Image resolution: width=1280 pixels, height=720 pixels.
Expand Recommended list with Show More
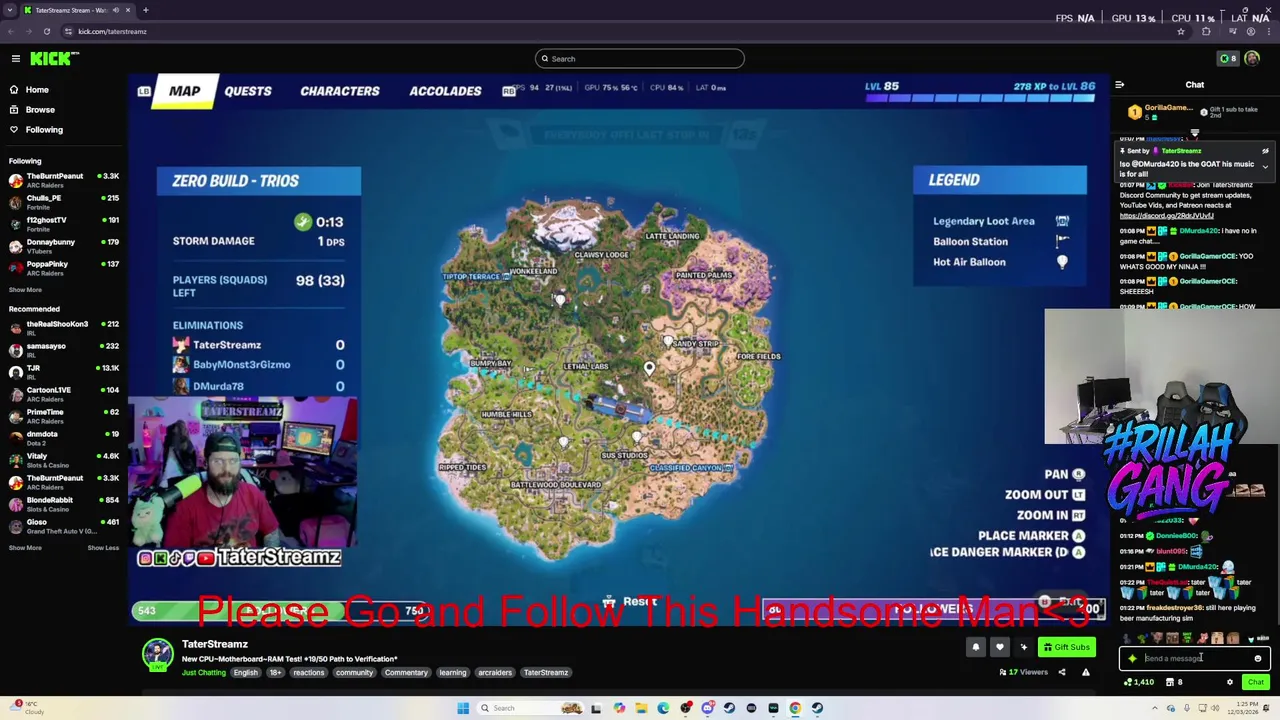[25, 548]
